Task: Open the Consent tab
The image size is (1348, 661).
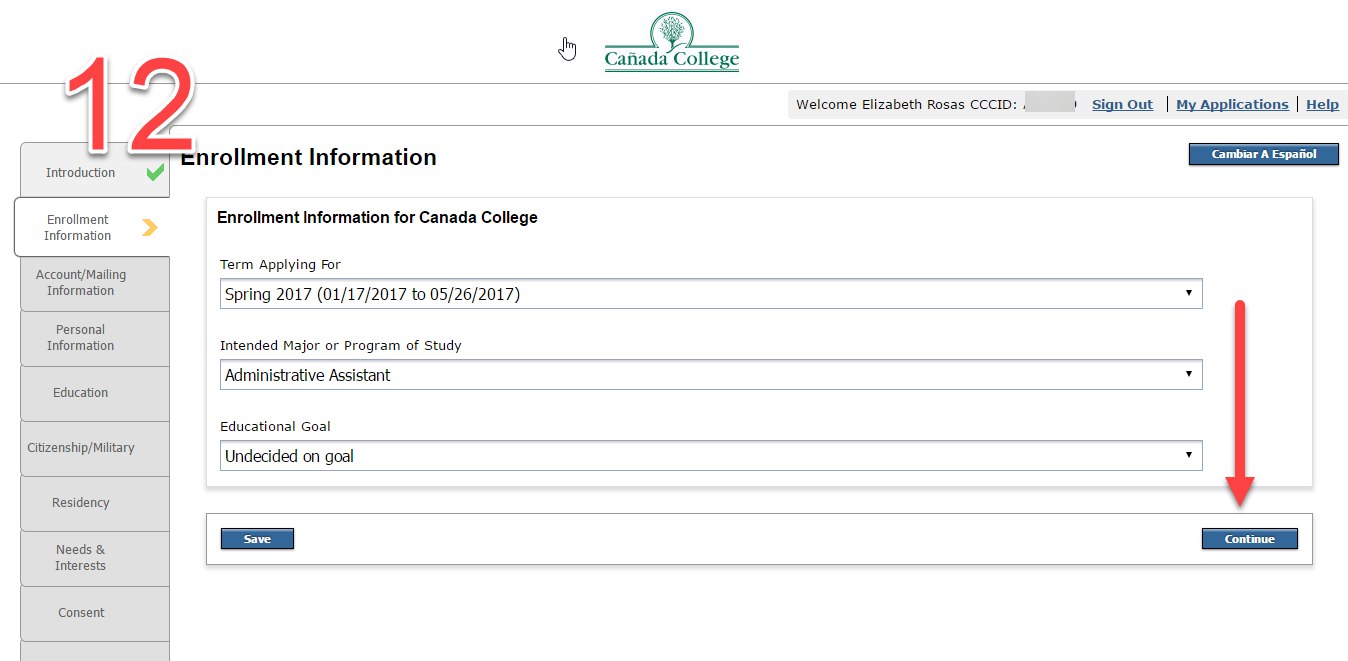Action: (81, 613)
